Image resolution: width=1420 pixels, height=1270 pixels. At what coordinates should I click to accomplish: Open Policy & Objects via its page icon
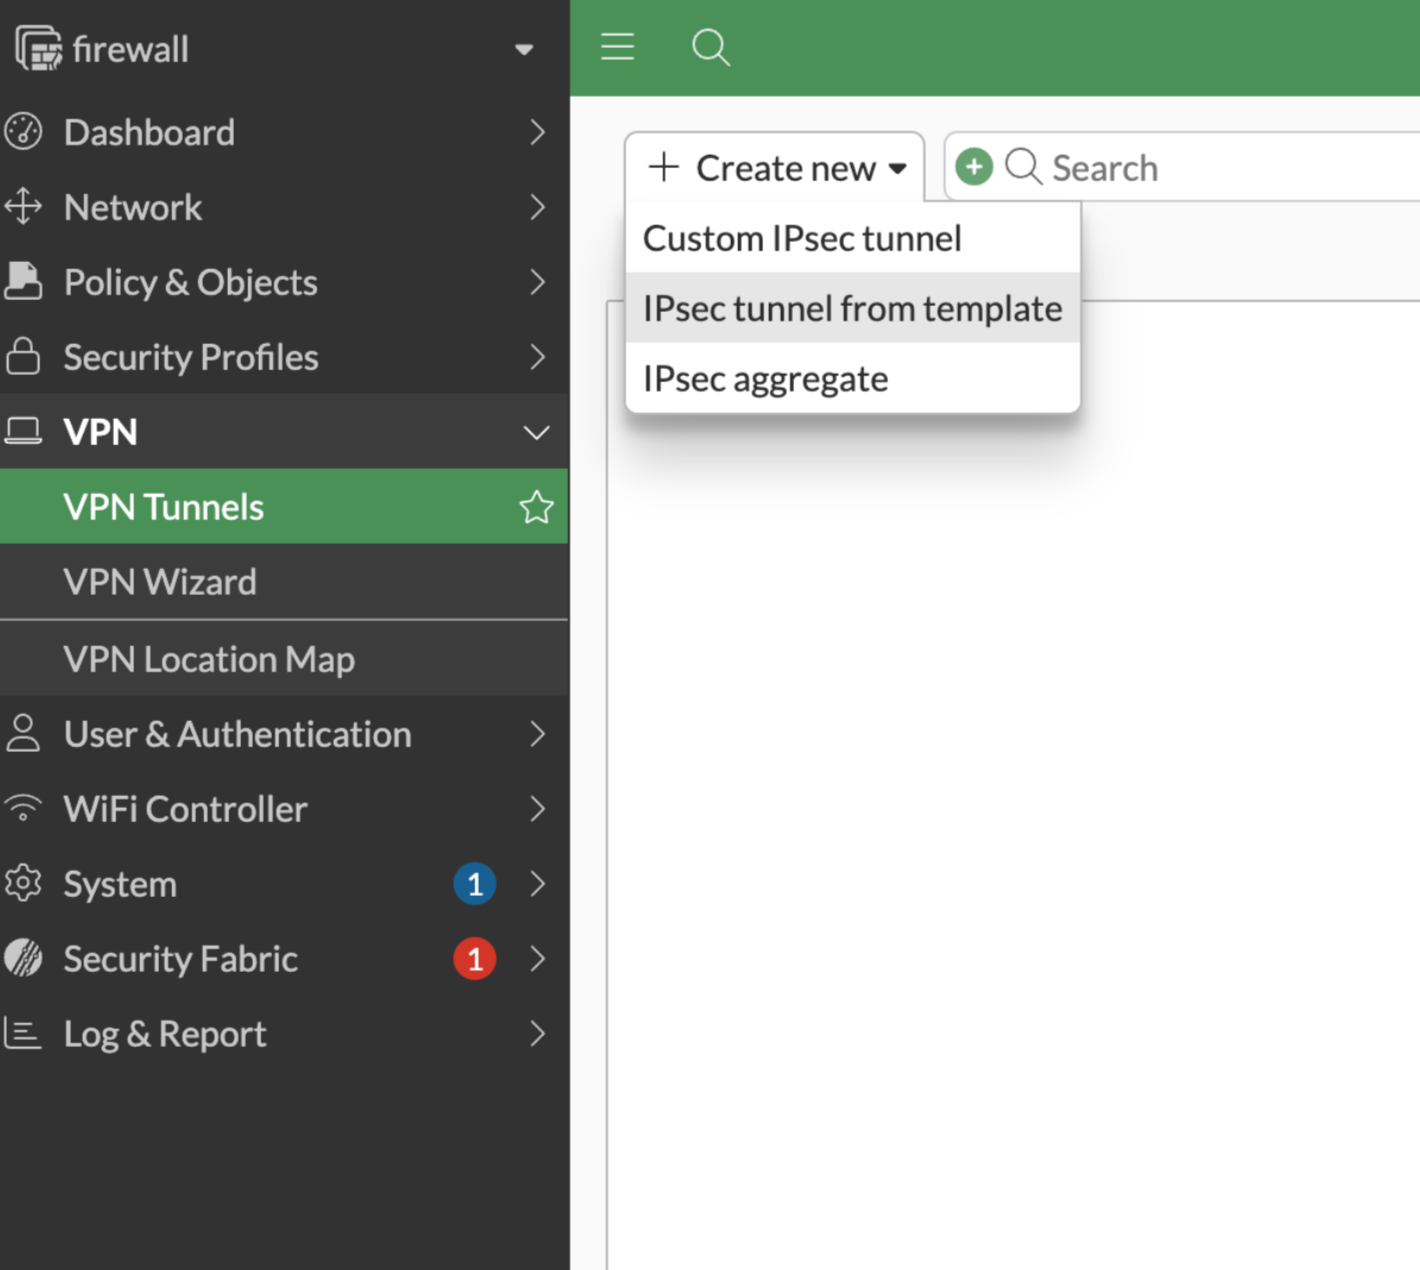coord(24,281)
